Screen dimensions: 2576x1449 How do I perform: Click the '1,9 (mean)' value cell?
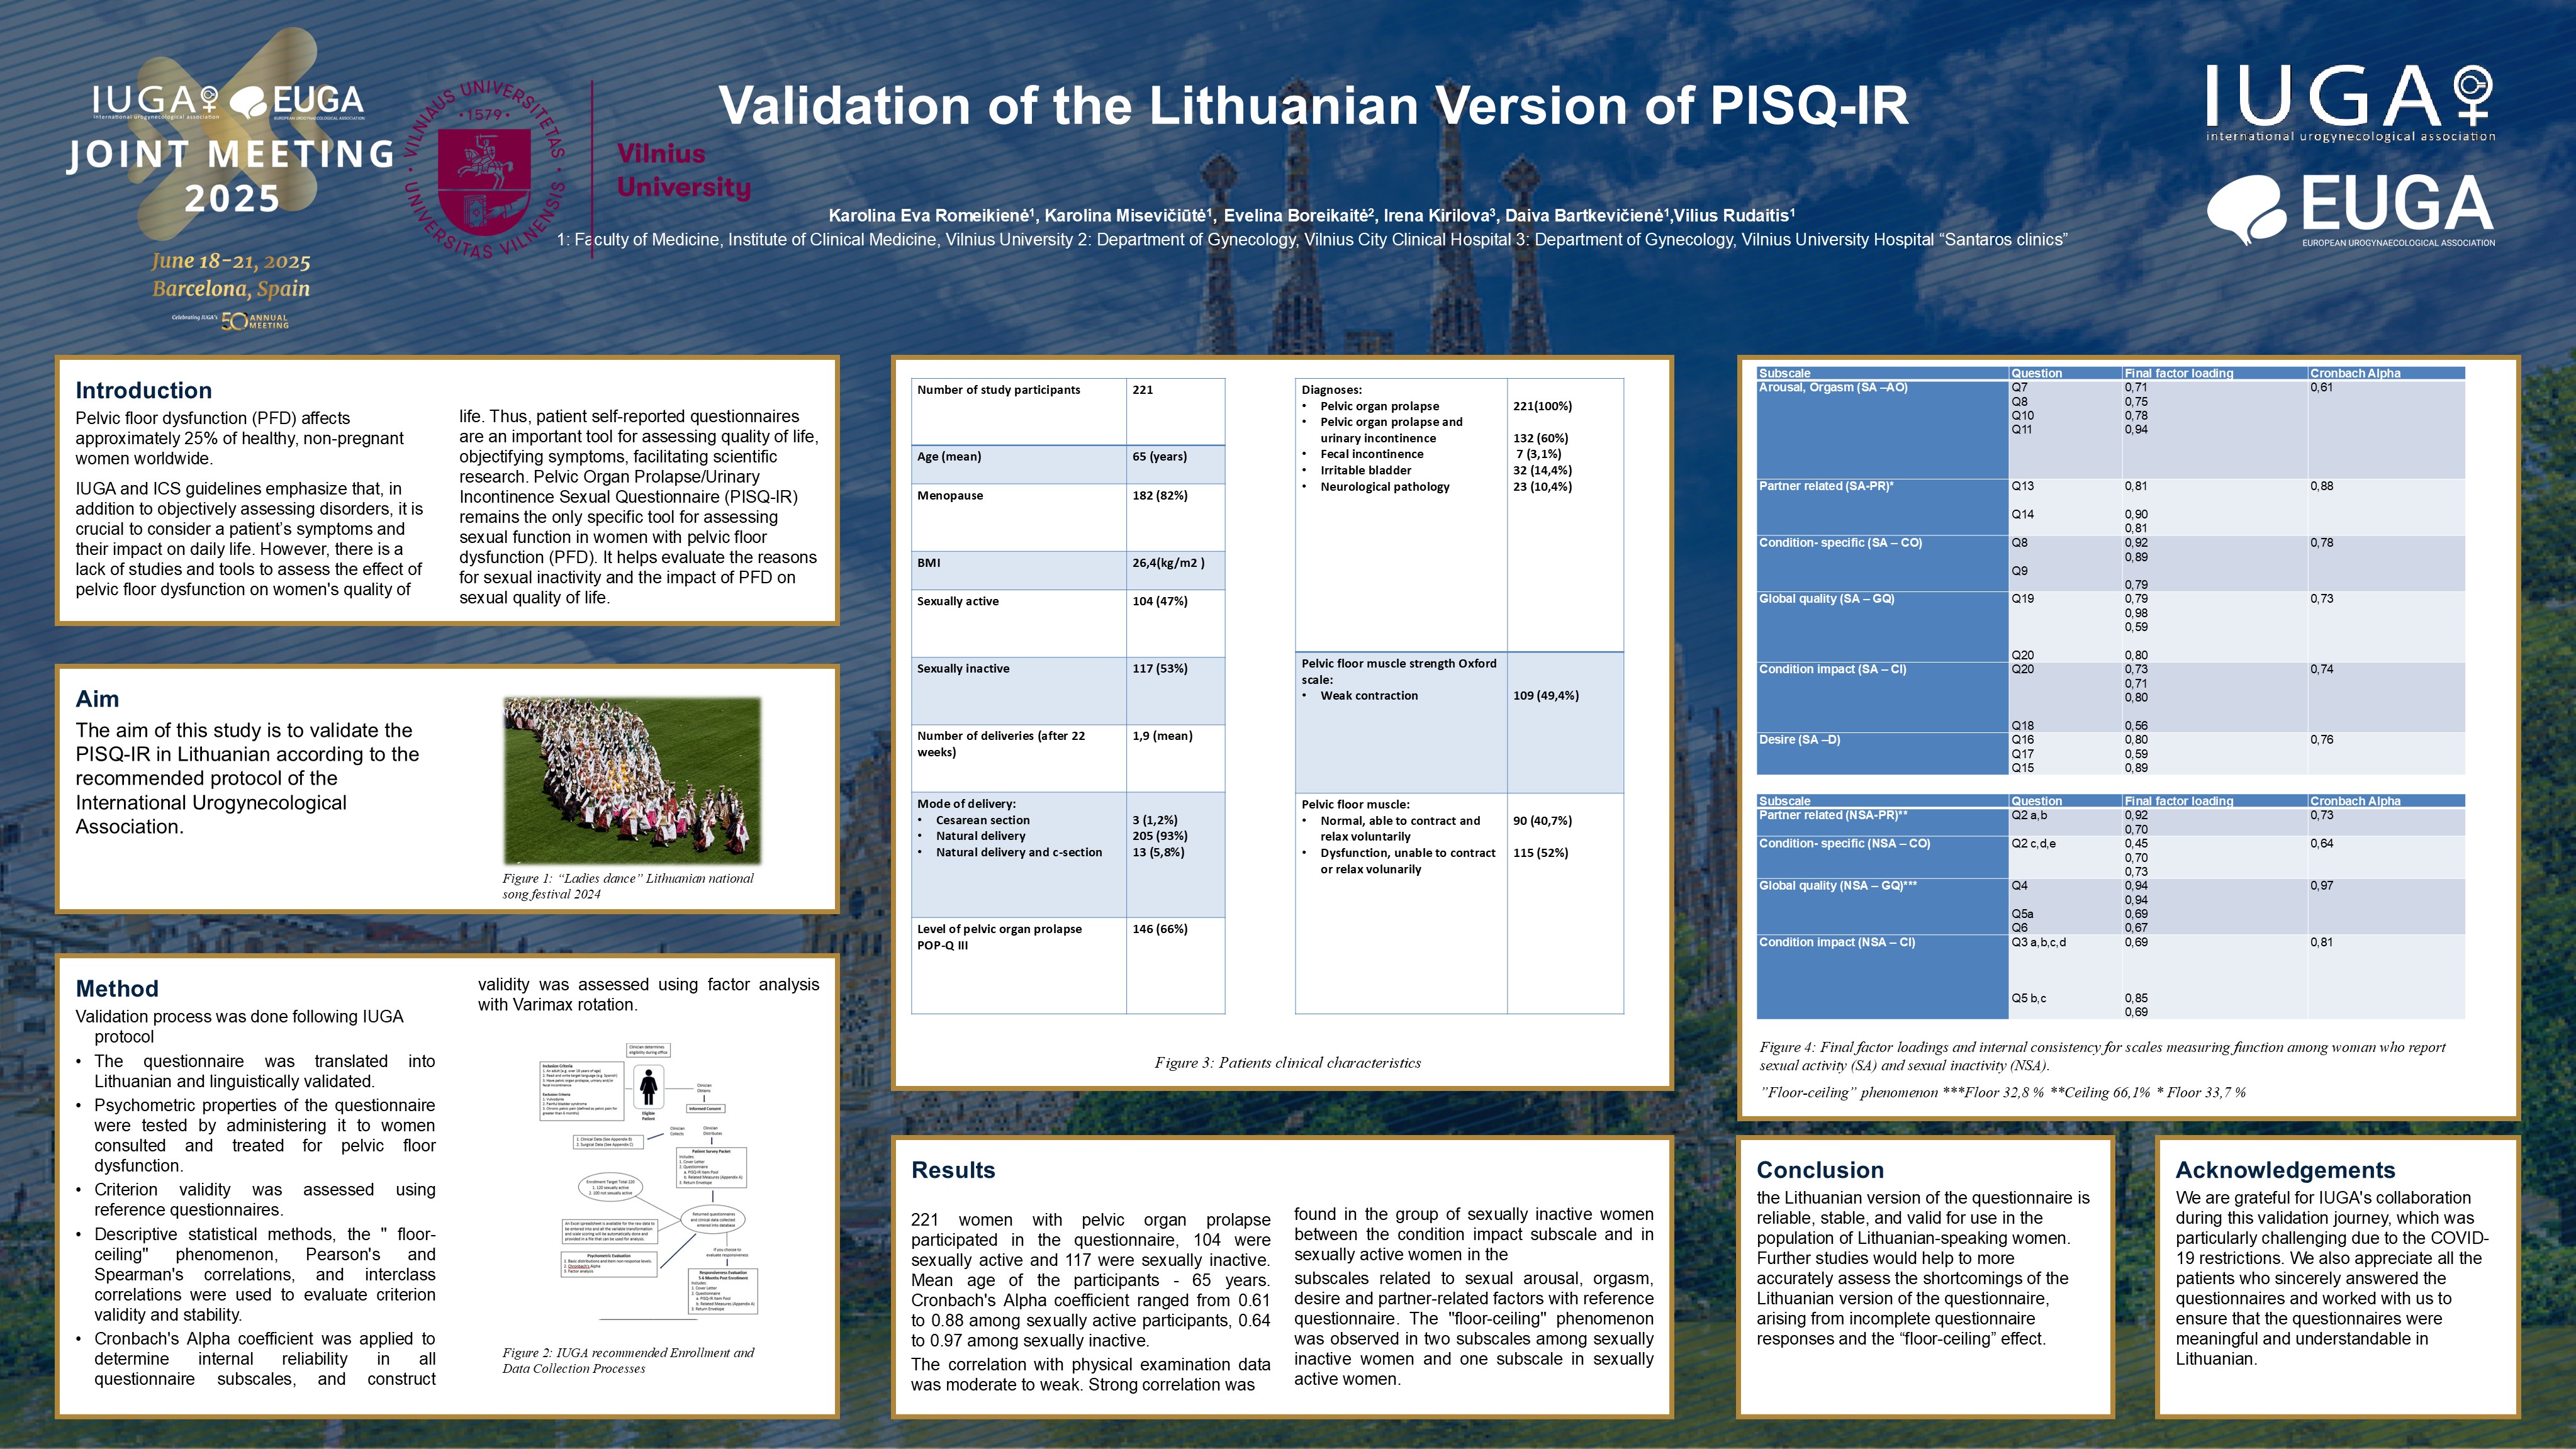pos(1175,758)
